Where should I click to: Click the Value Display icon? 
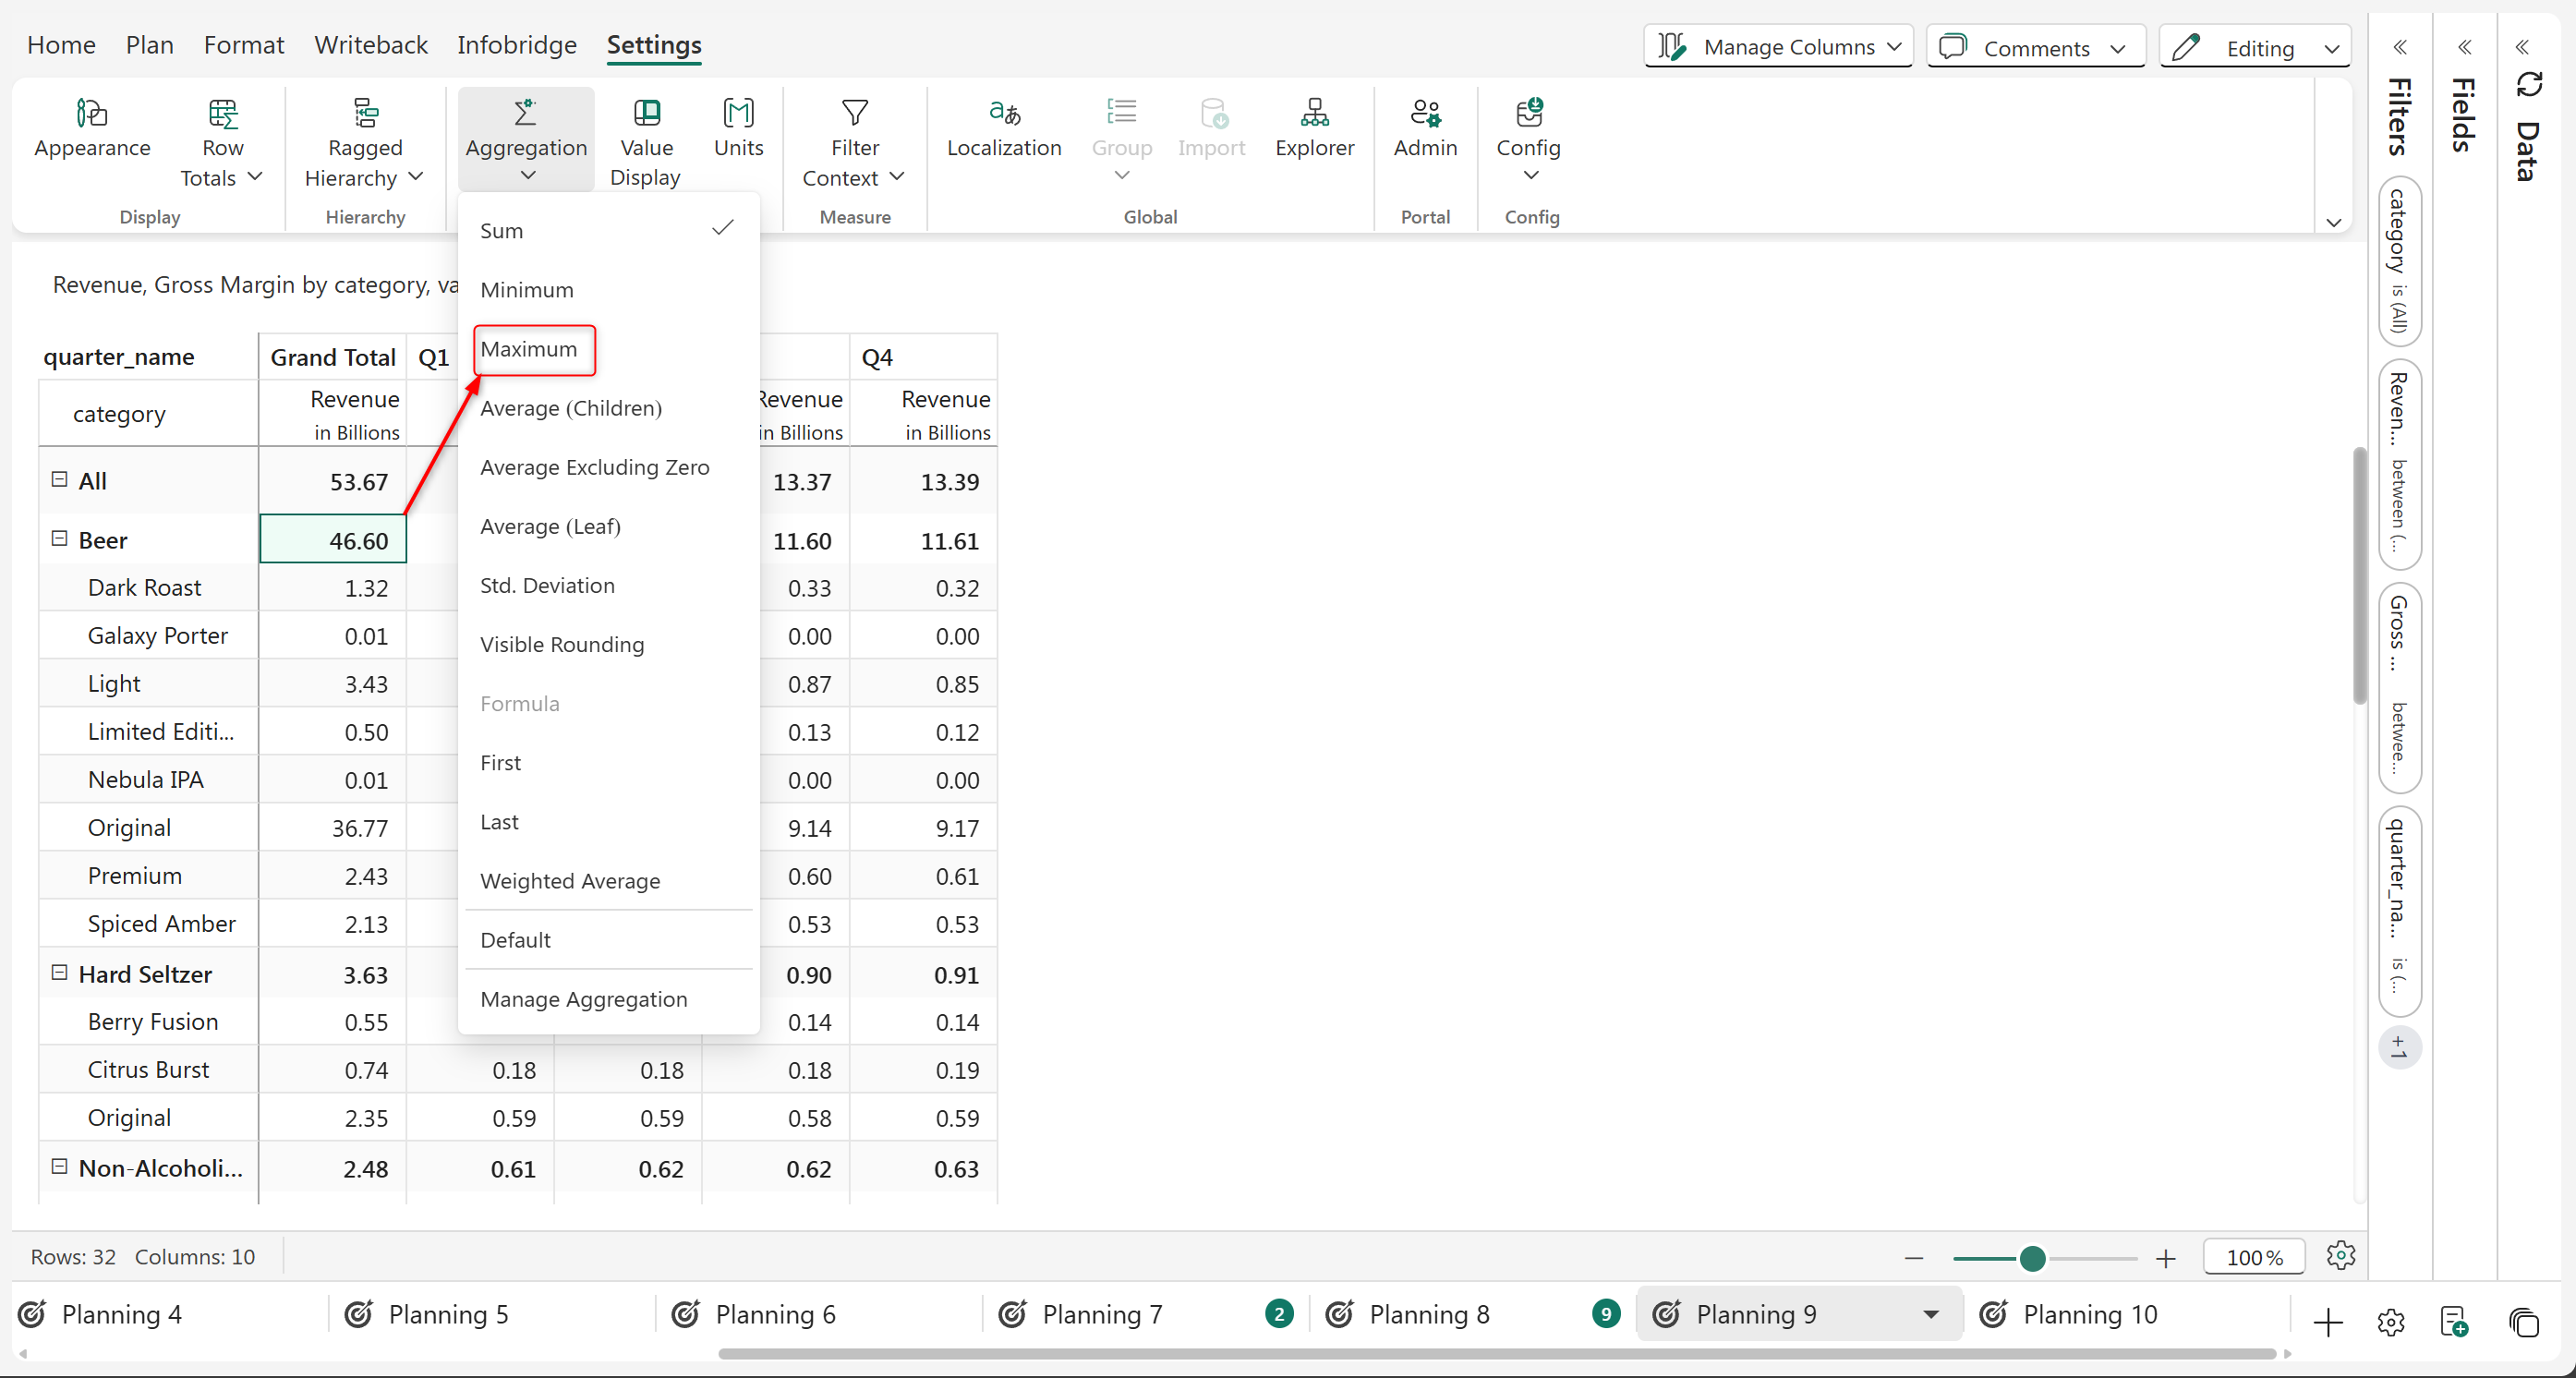(x=646, y=114)
